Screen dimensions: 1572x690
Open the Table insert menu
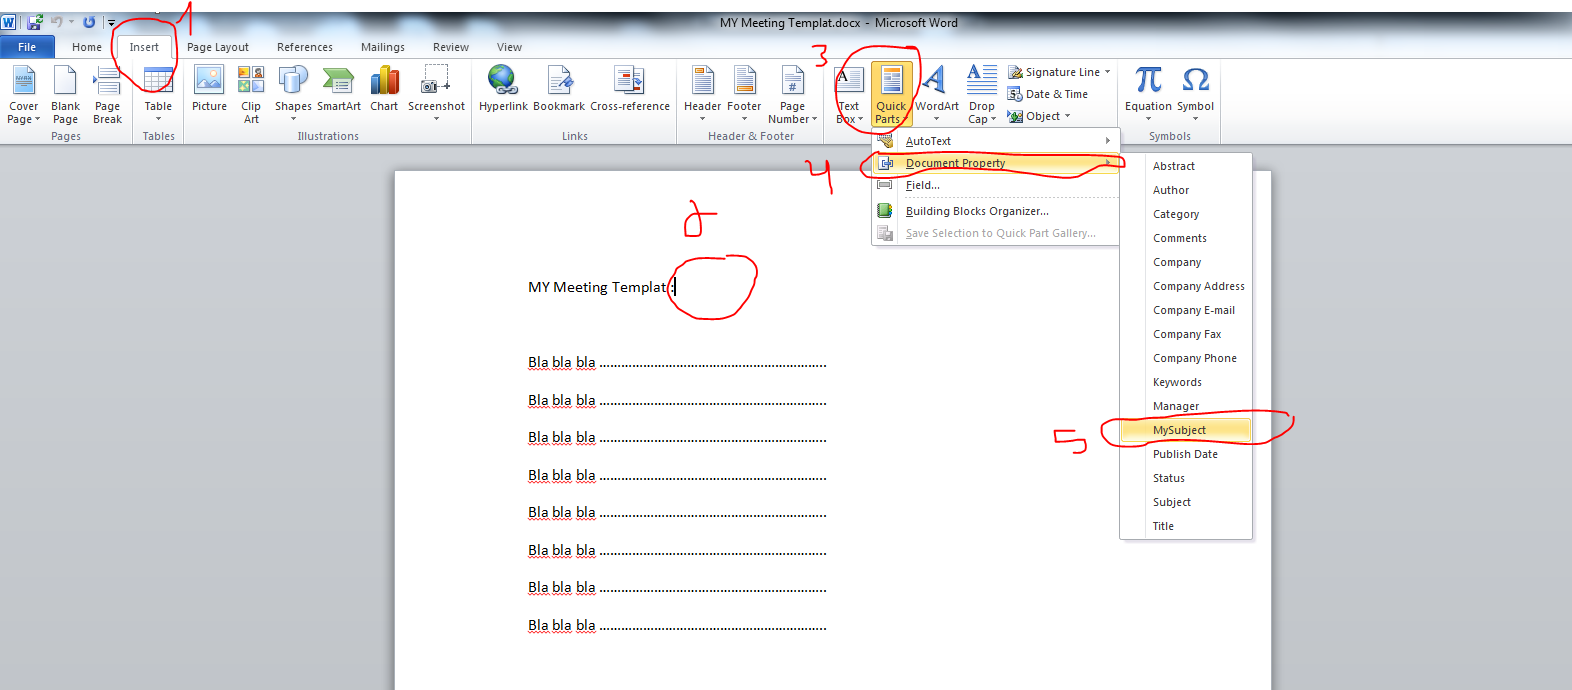tap(158, 95)
